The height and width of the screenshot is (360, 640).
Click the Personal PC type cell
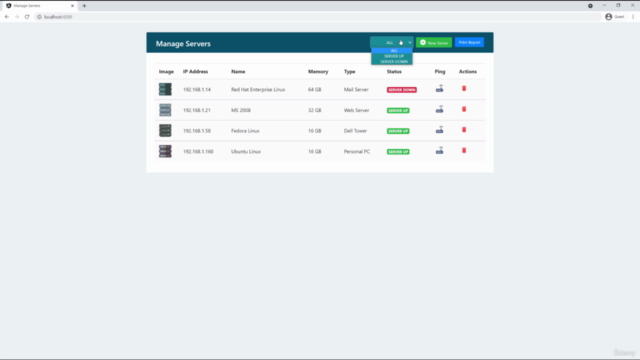357,151
